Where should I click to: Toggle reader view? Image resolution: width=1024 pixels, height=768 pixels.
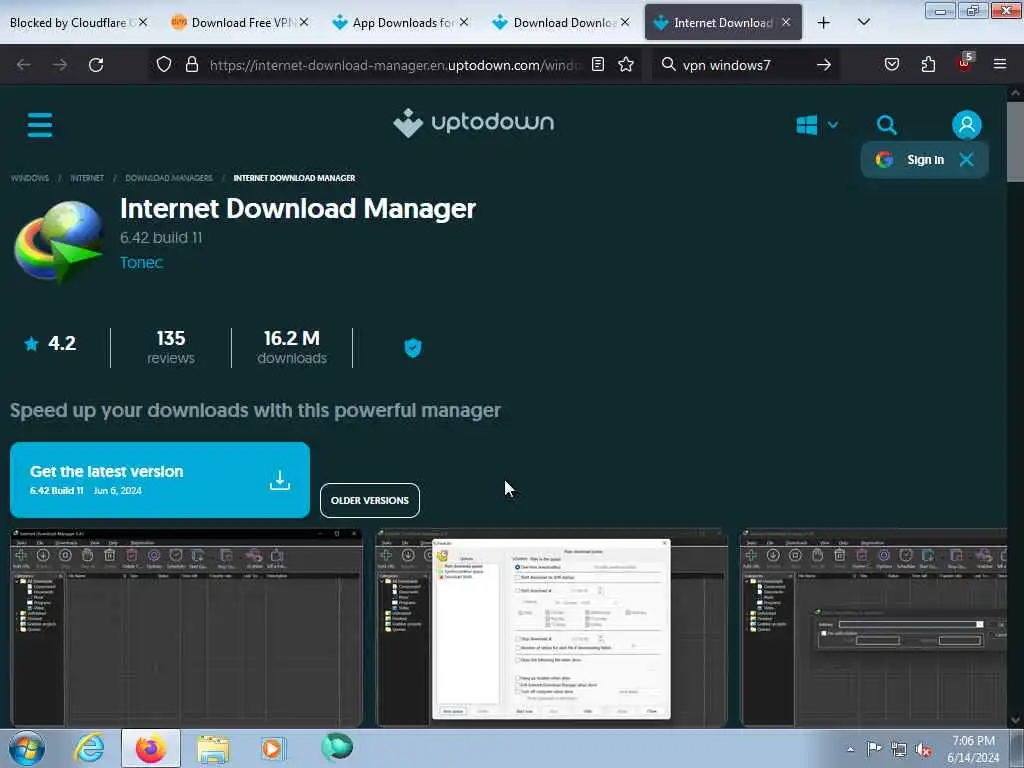coord(598,65)
